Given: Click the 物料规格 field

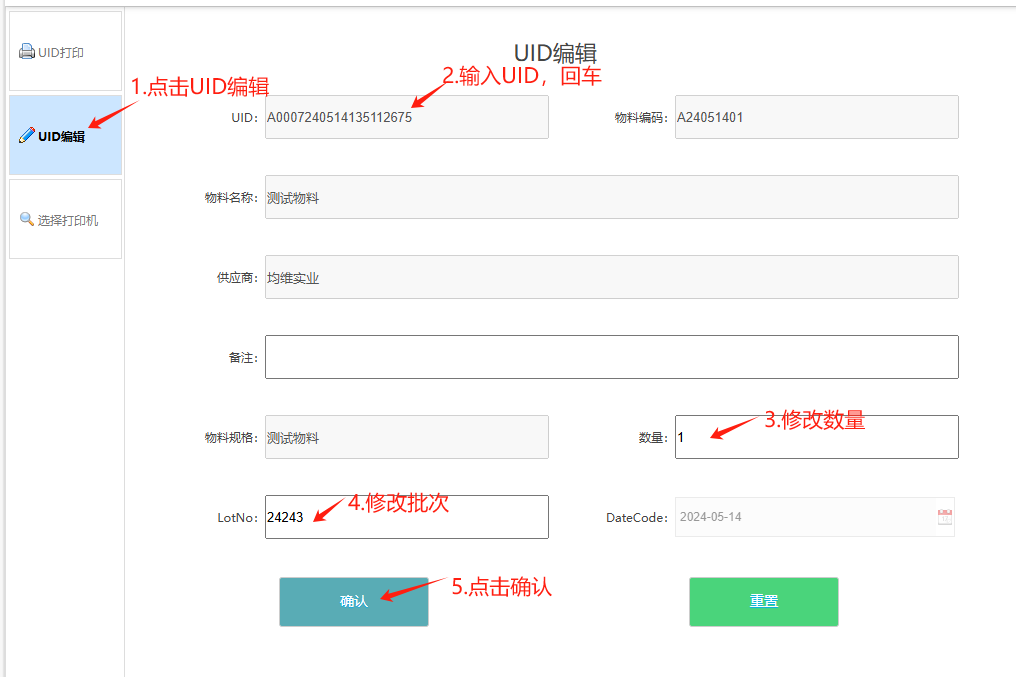Looking at the screenshot, I should coord(406,437).
